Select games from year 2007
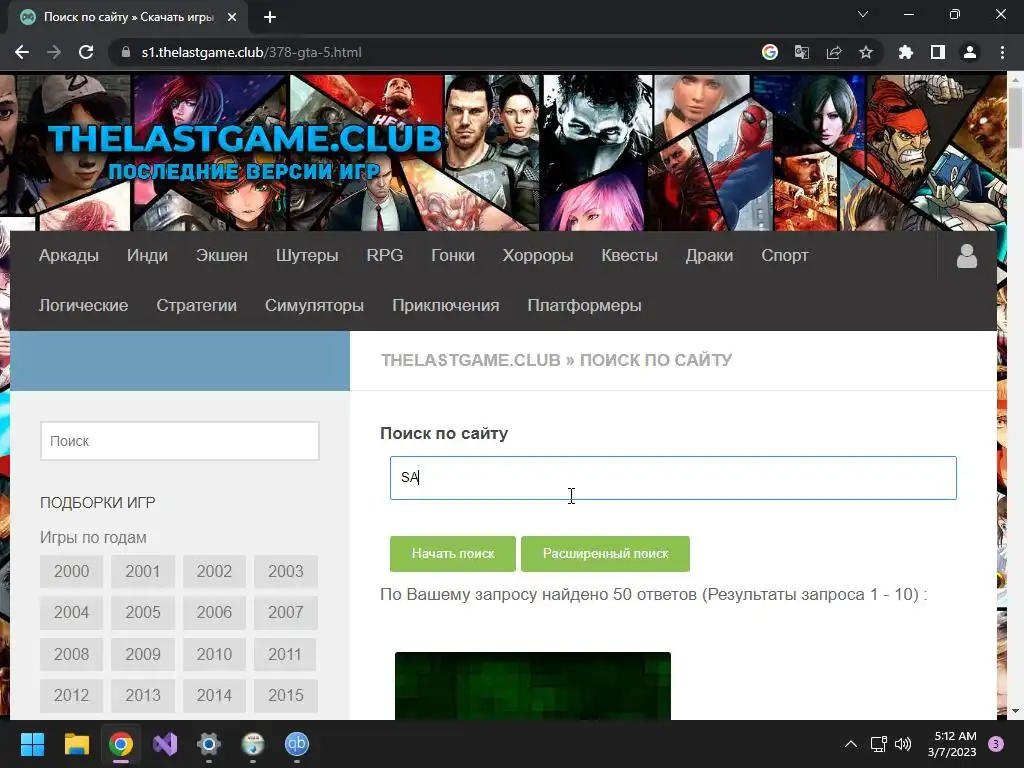This screenshot has height=768, width=1024. [285, 613]
